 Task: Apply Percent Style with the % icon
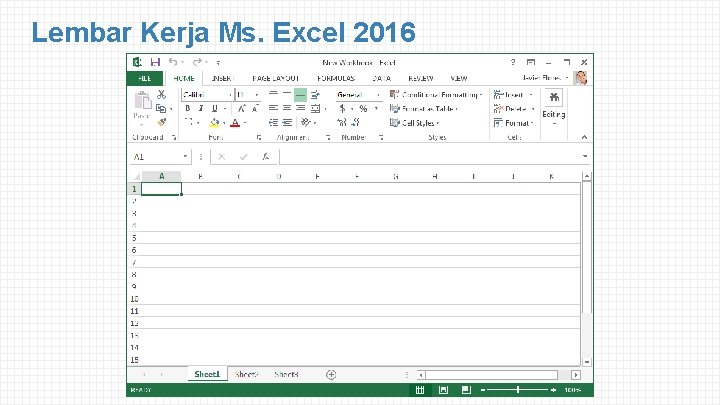point(363,109)
